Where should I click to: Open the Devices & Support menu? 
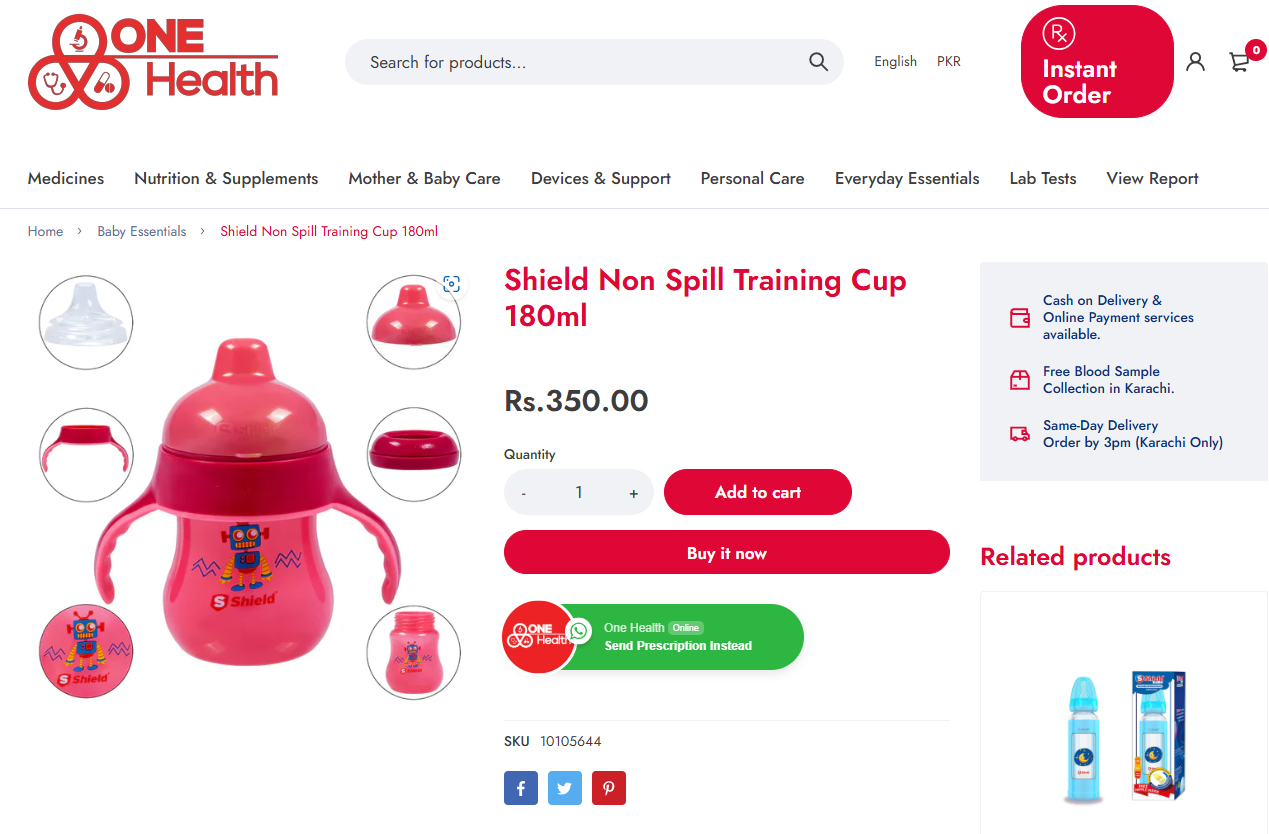601,178
